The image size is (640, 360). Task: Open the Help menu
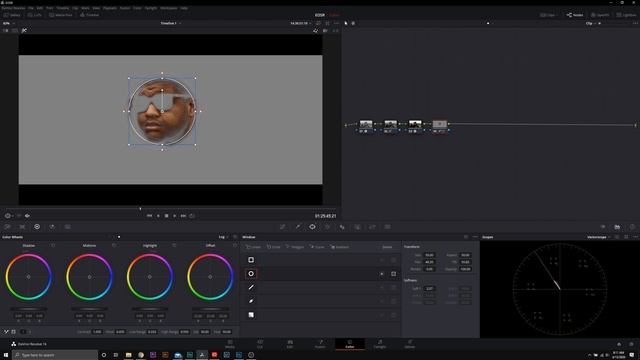click(184, 8)
